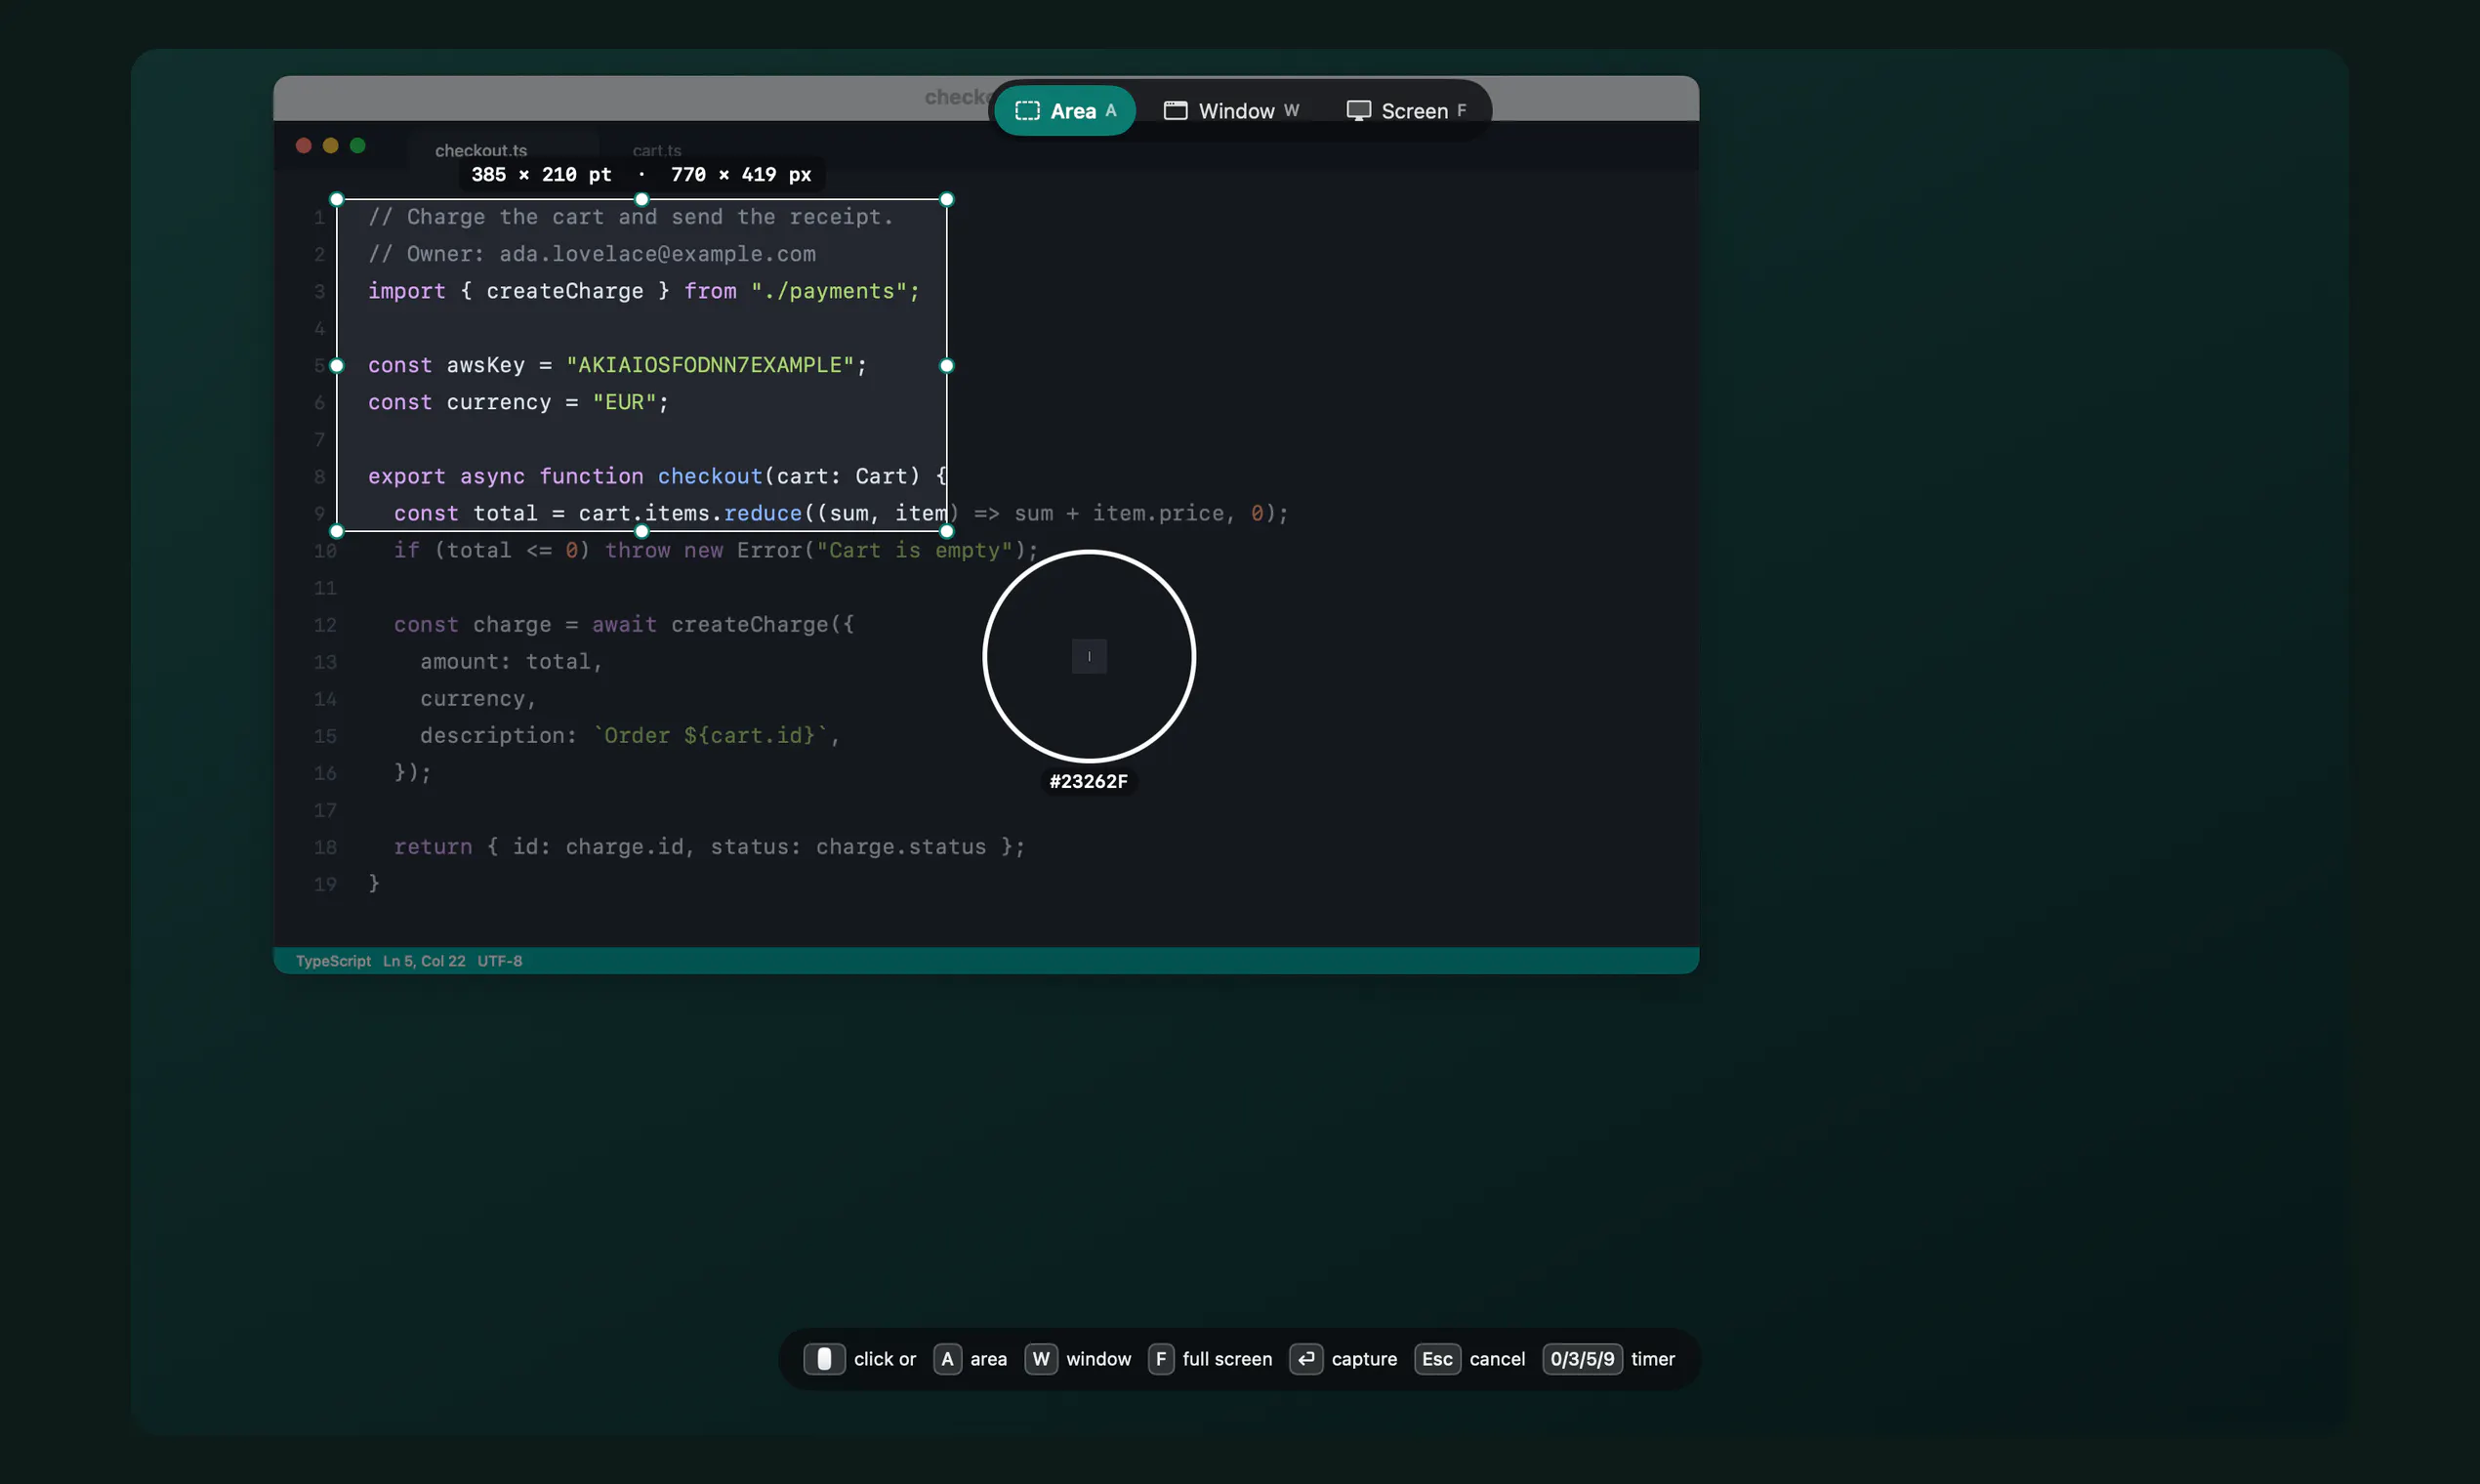Viewport: 2480px width, 1484px height.
Task: Click the "./payments" import path
Action: point(829,291)
